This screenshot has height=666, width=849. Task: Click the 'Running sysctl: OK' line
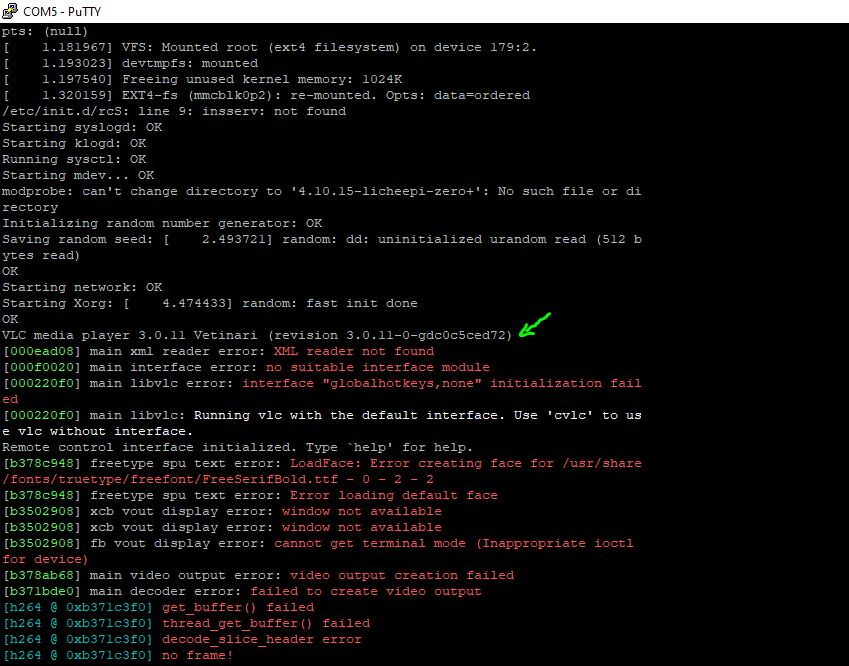pos(74,159)
